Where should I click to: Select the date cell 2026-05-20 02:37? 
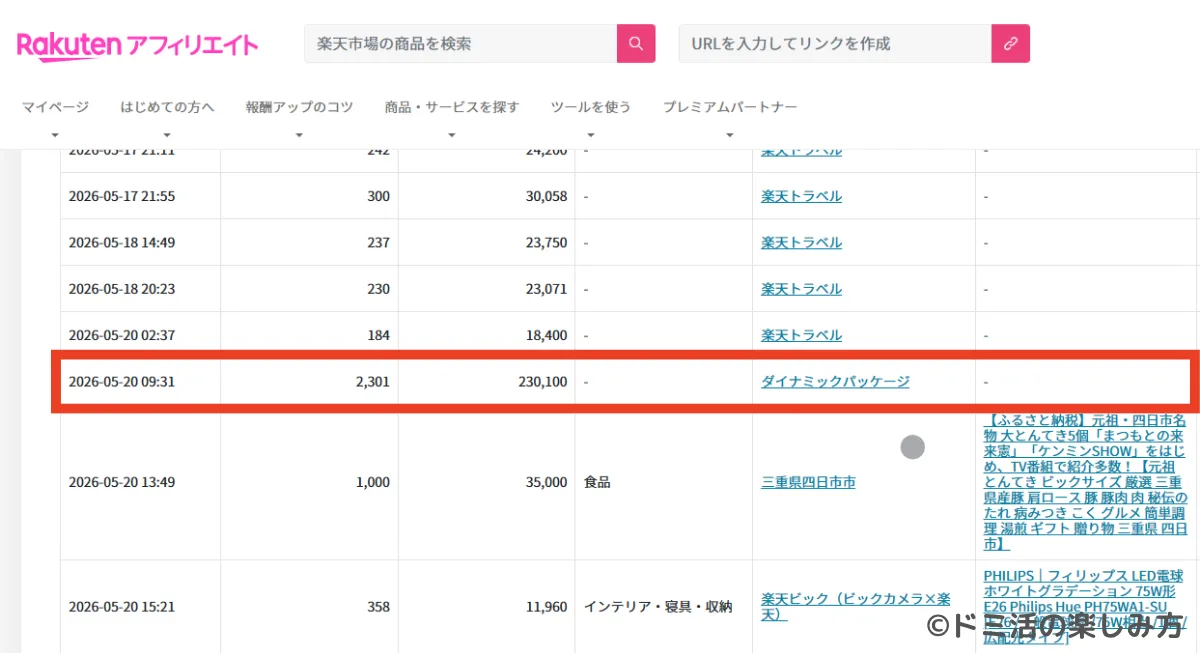coord(122,335)
